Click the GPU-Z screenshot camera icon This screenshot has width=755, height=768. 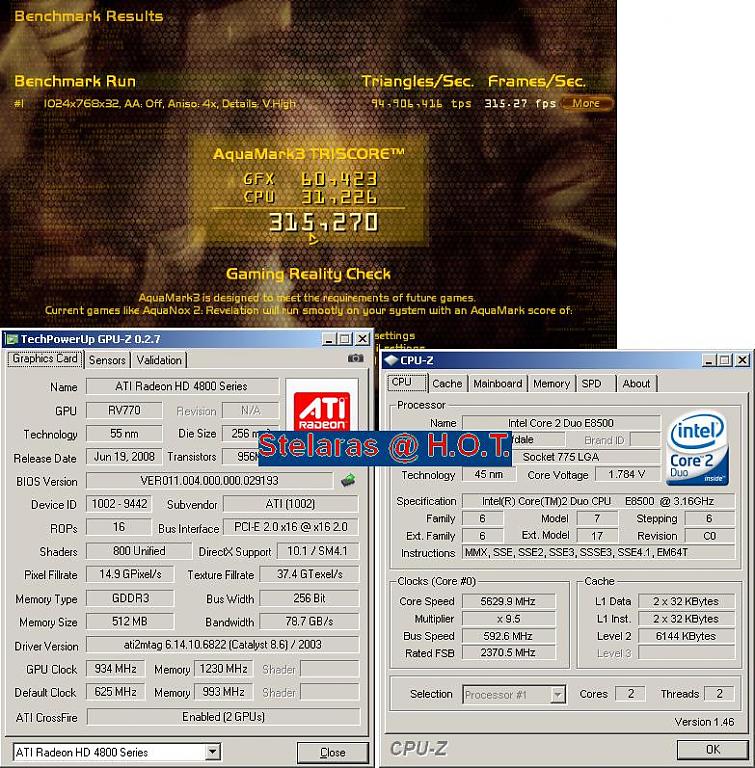pyautogui.click(x=356, y=359)
